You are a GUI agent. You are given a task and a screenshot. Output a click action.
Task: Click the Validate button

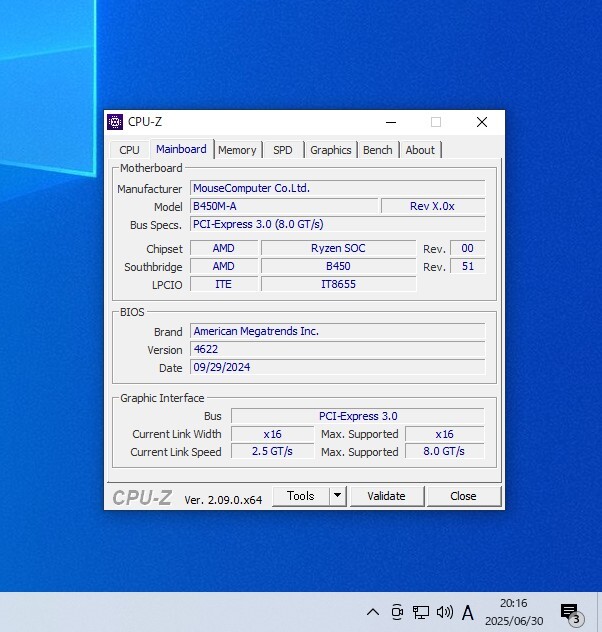[386, 496]
